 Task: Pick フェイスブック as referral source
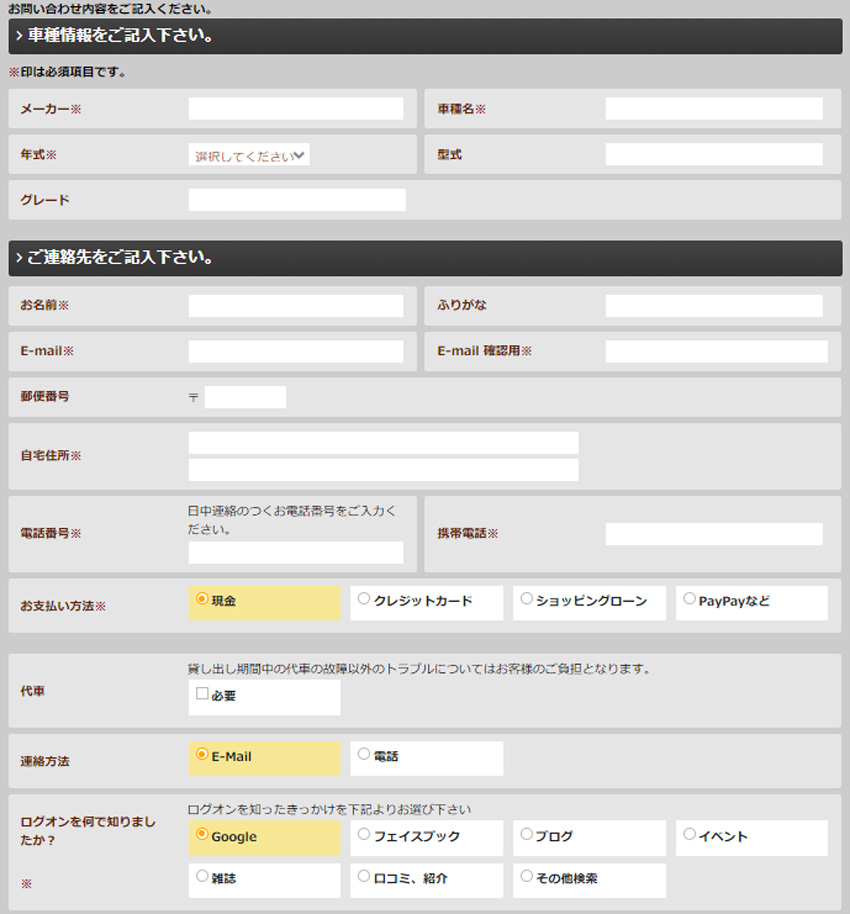(x=364, y=834)
